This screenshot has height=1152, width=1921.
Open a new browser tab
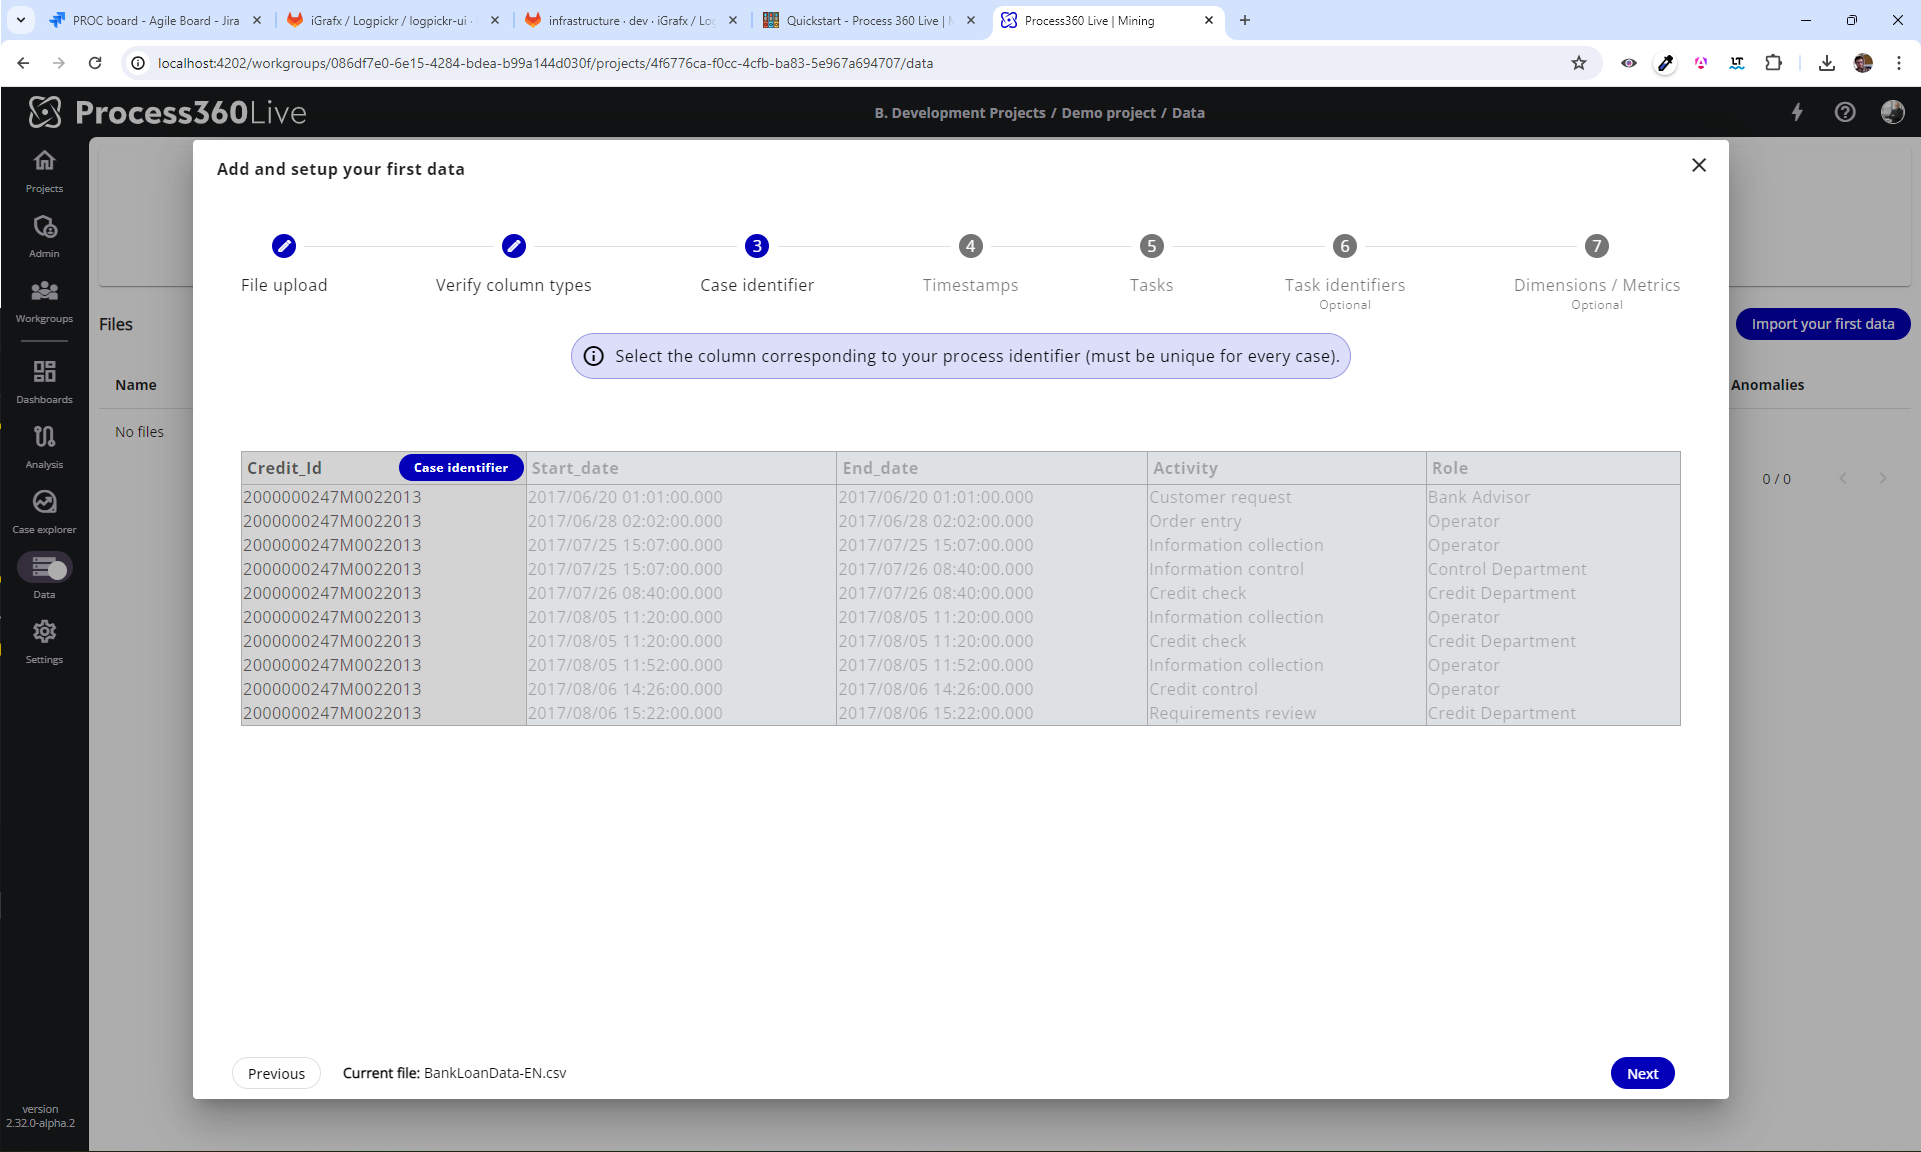(1245, 20)
